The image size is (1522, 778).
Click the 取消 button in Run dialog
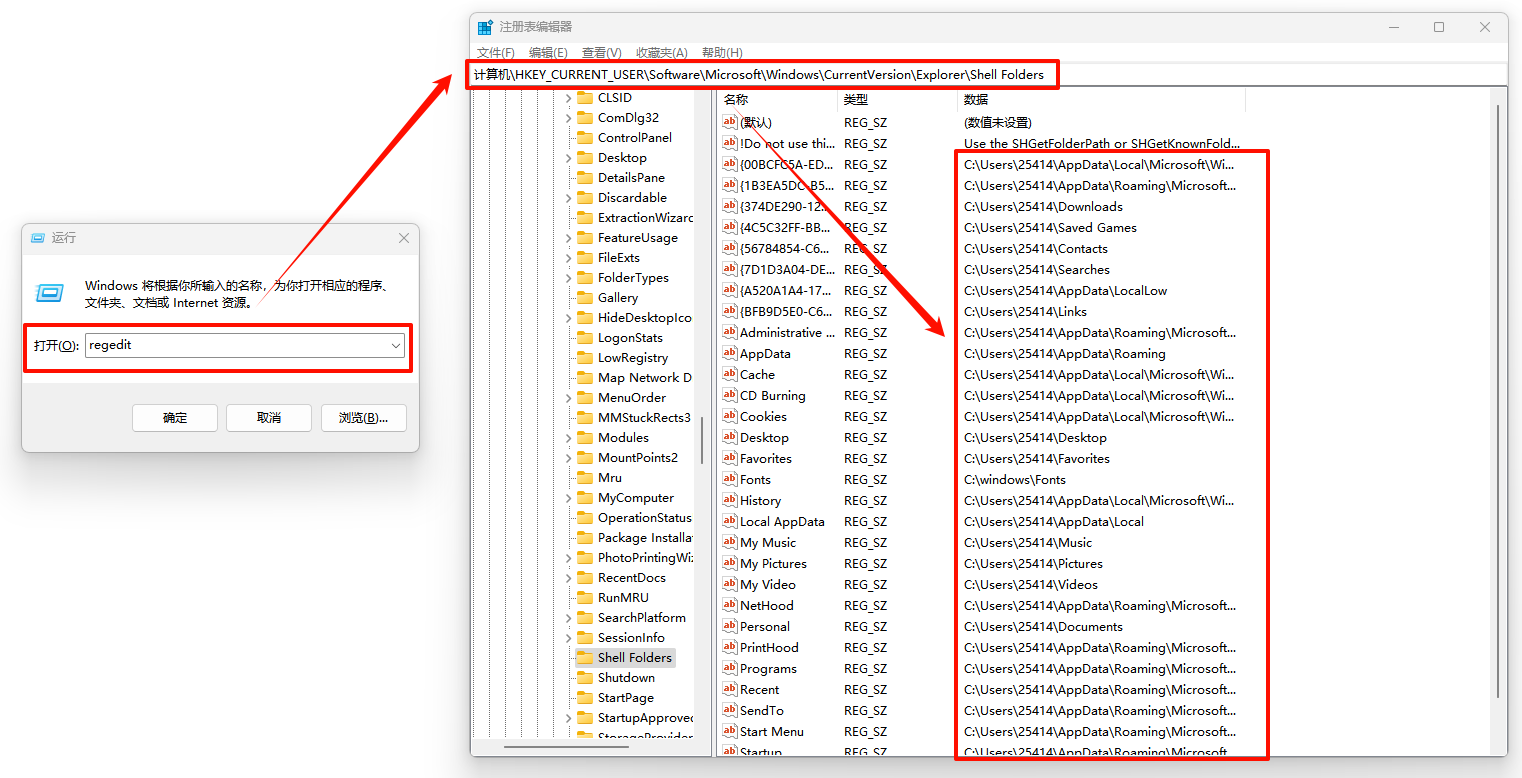coord(269,418)
